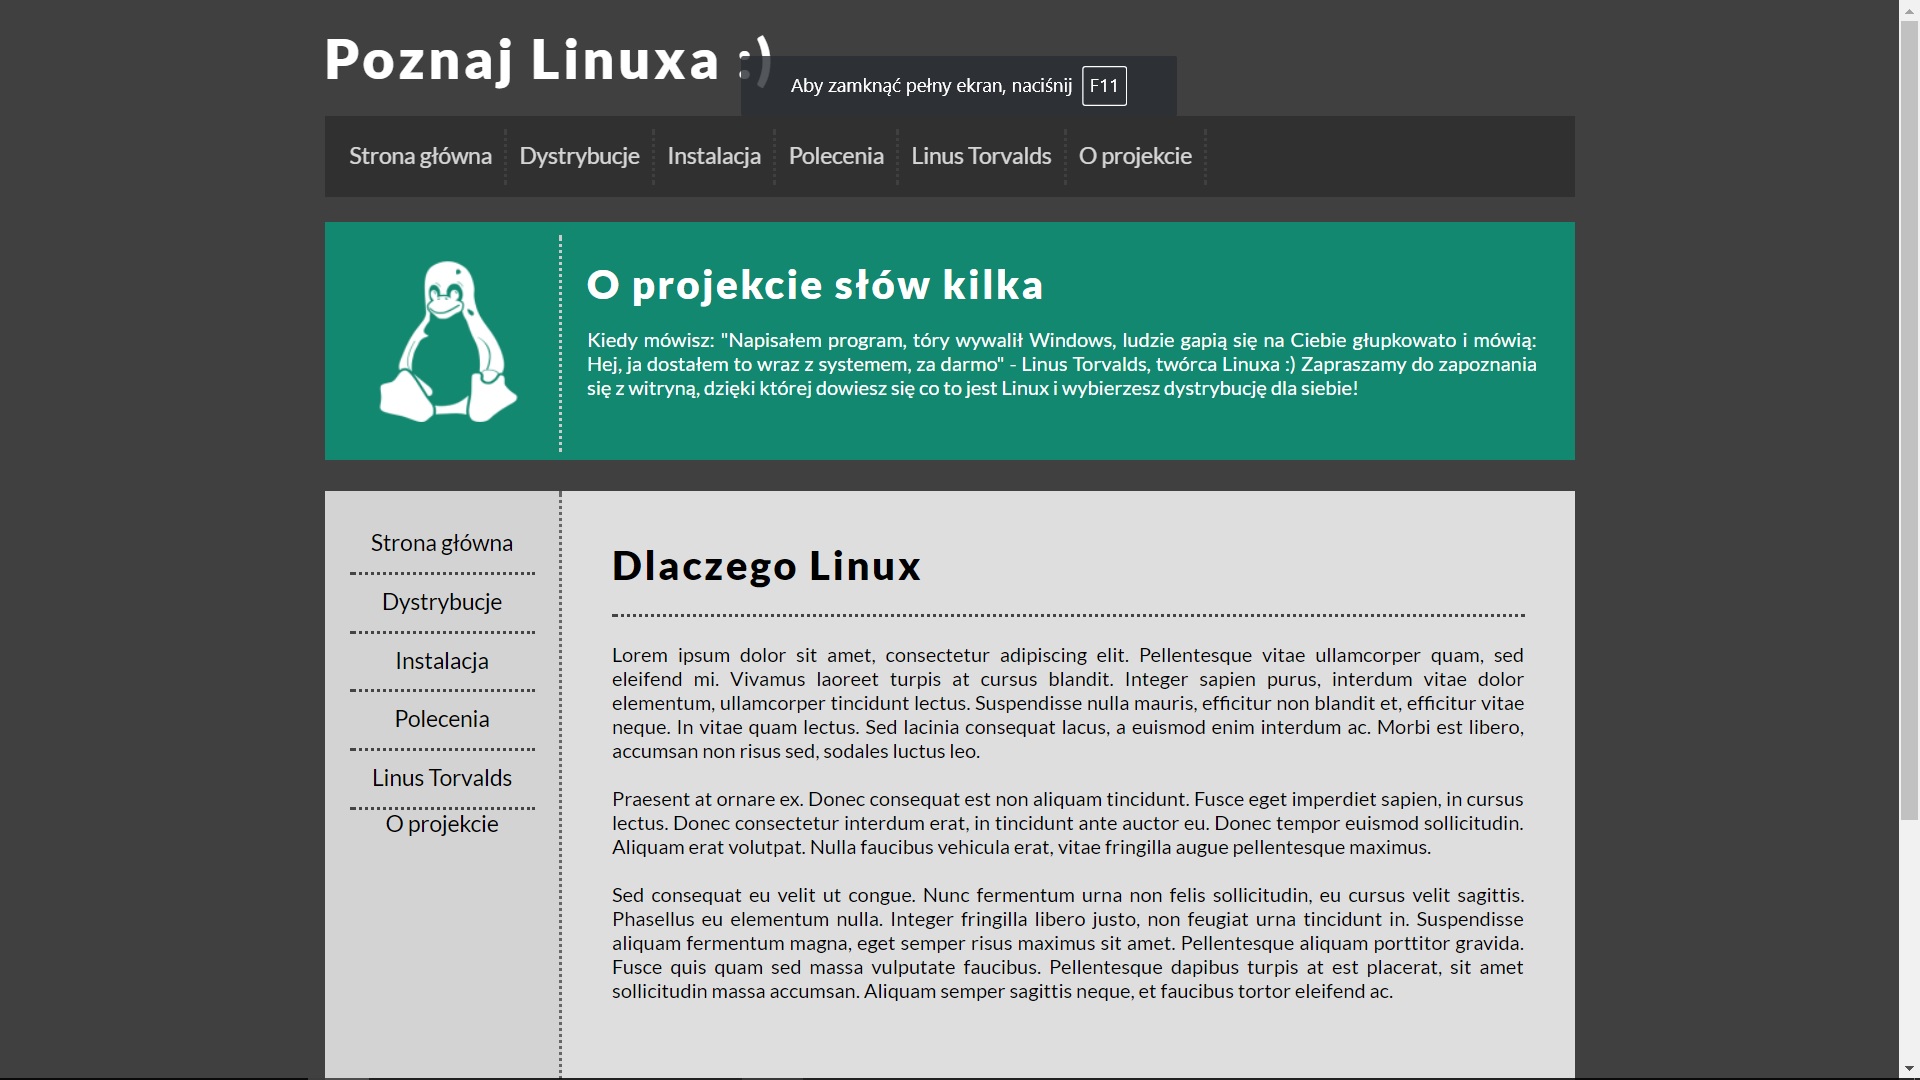Click 'Strona główna' link in left sidebar
1920x1080 pixels.
pos(442,543)
